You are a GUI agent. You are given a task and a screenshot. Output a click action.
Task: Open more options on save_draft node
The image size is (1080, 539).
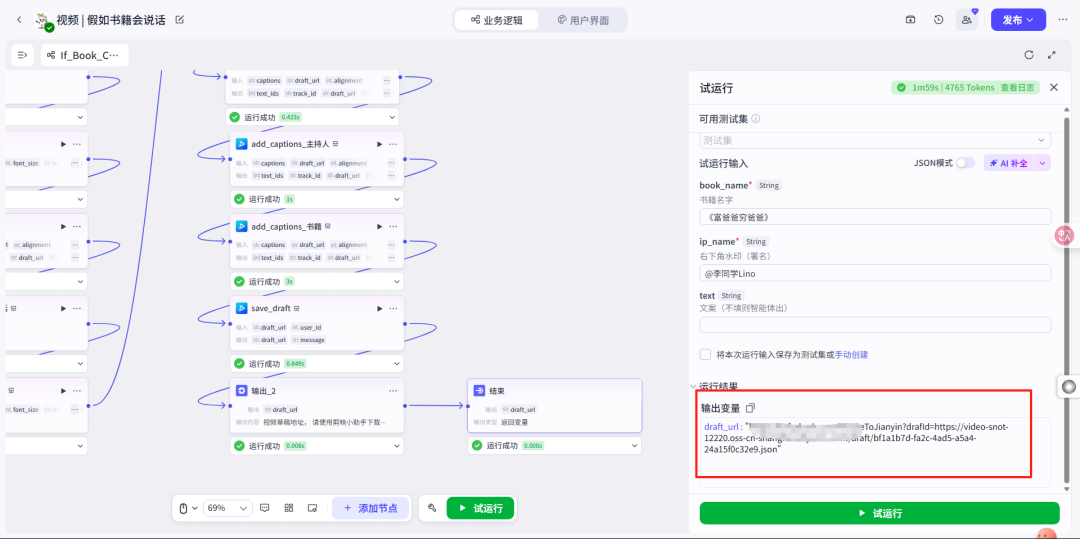click(x=393, y=308)
